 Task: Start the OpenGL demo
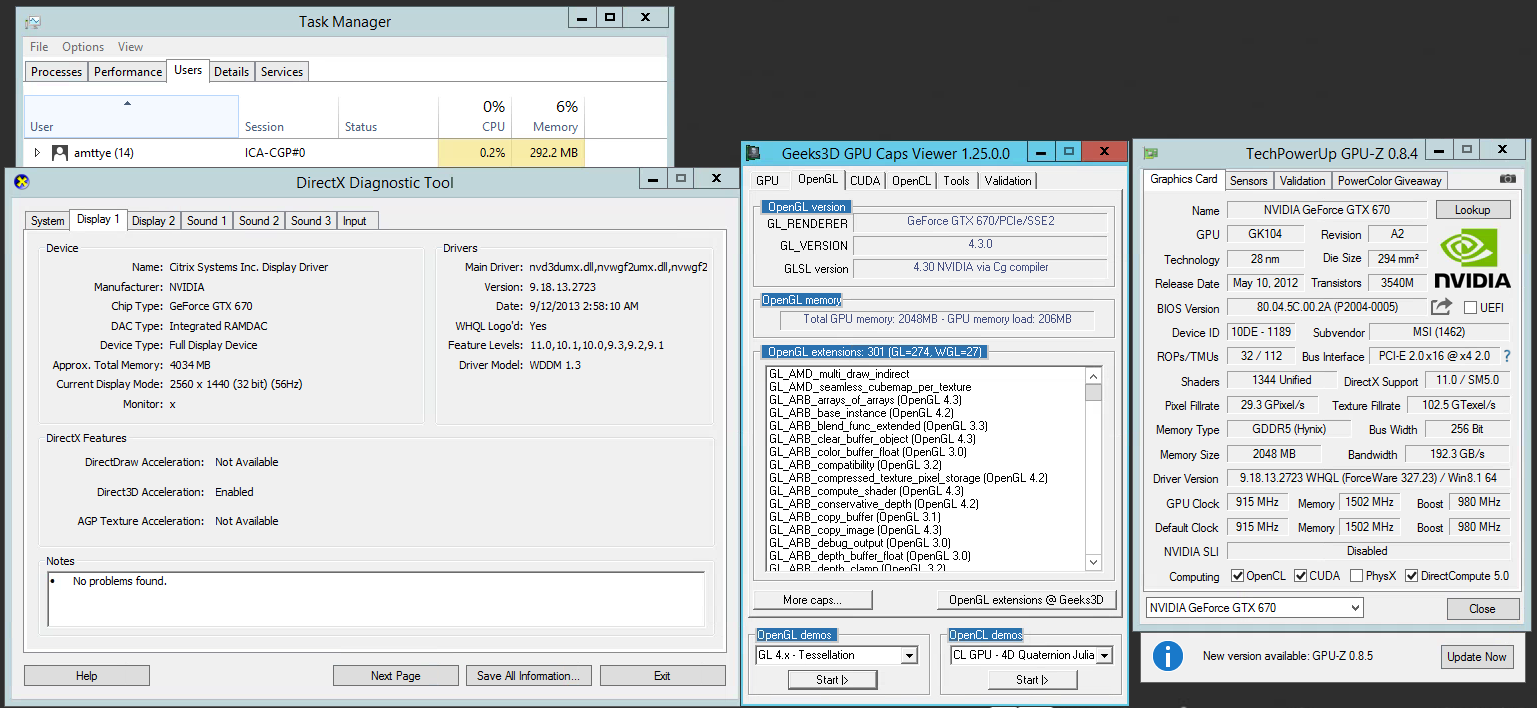832,680
